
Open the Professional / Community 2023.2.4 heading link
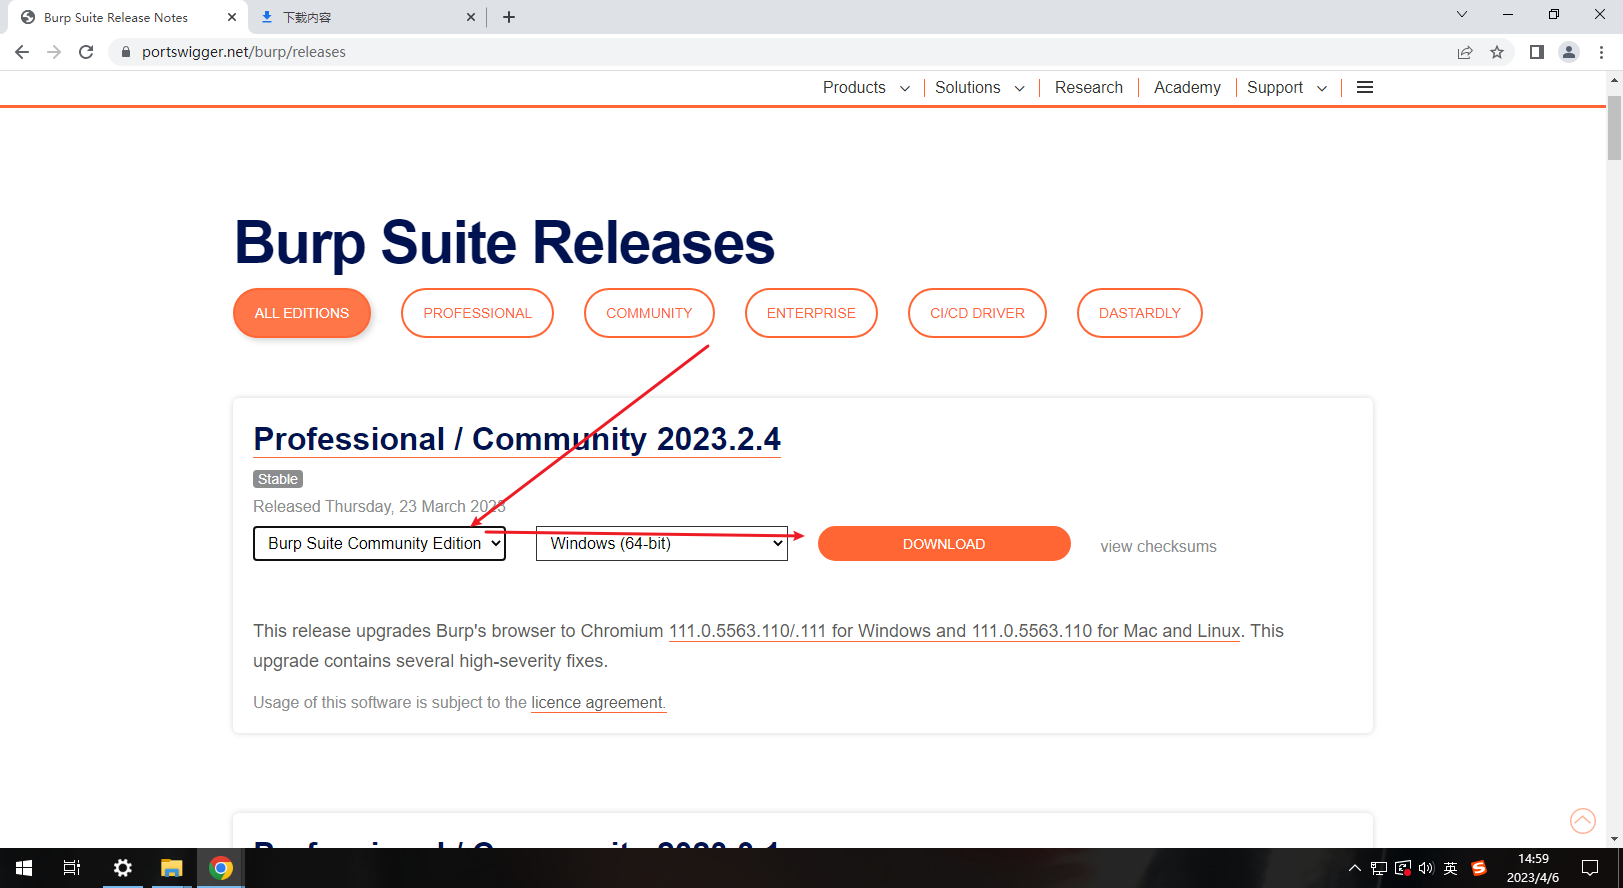(517, 439)
